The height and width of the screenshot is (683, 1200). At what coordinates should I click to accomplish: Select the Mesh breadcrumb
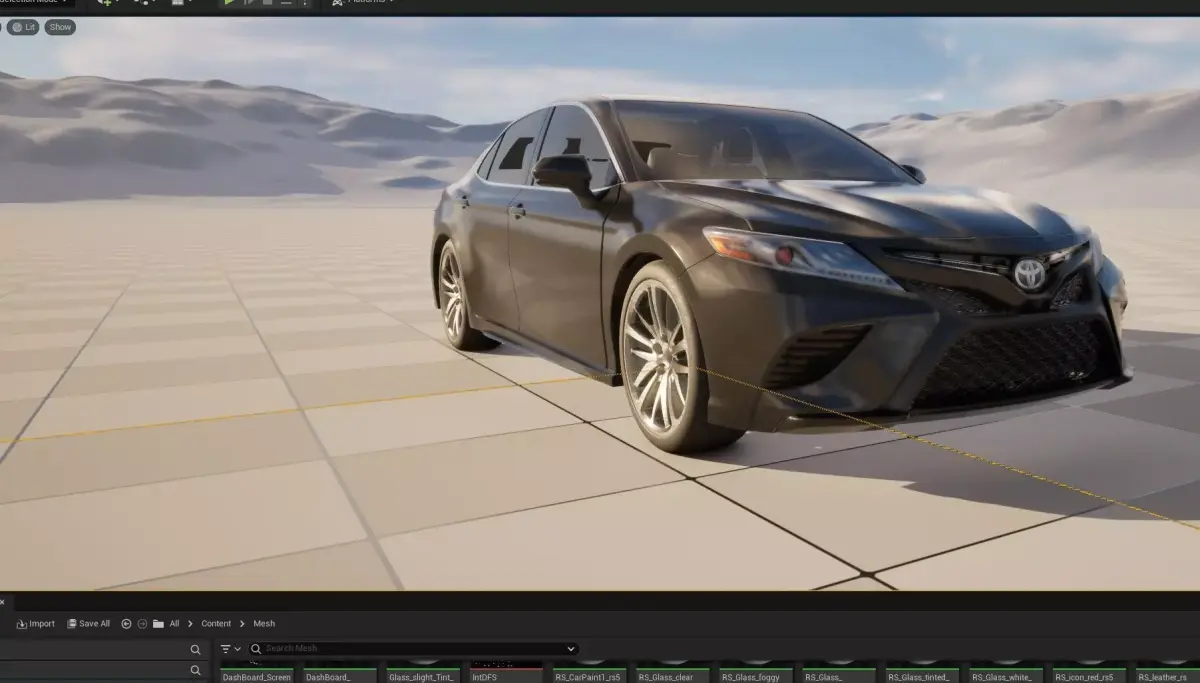pos(264,623)
